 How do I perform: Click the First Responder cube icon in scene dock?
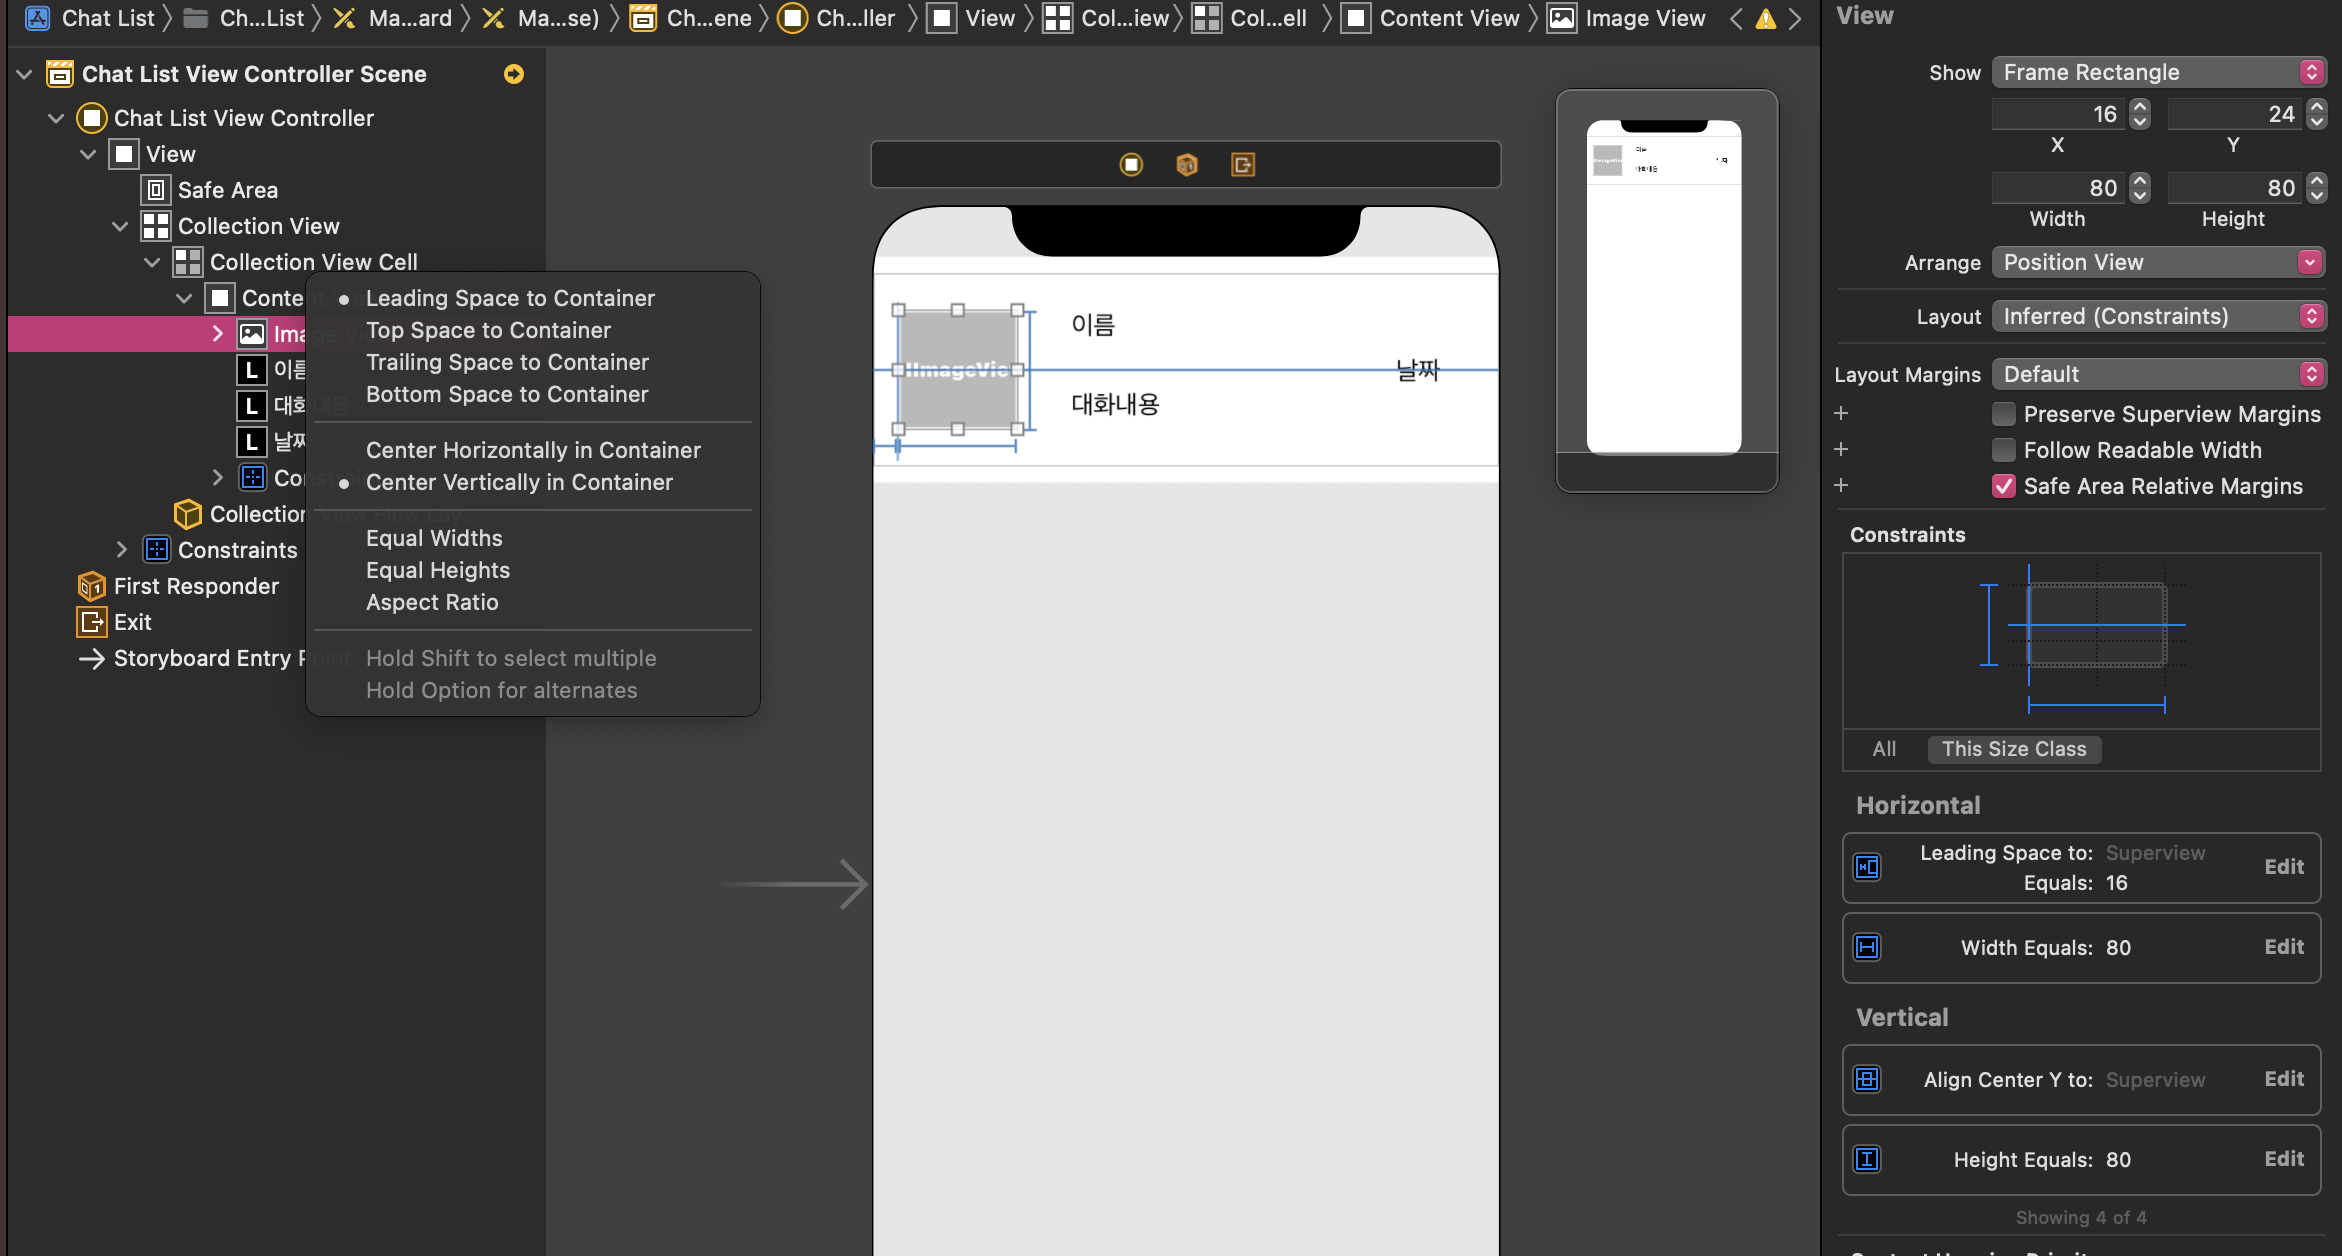click(1187, 165)
